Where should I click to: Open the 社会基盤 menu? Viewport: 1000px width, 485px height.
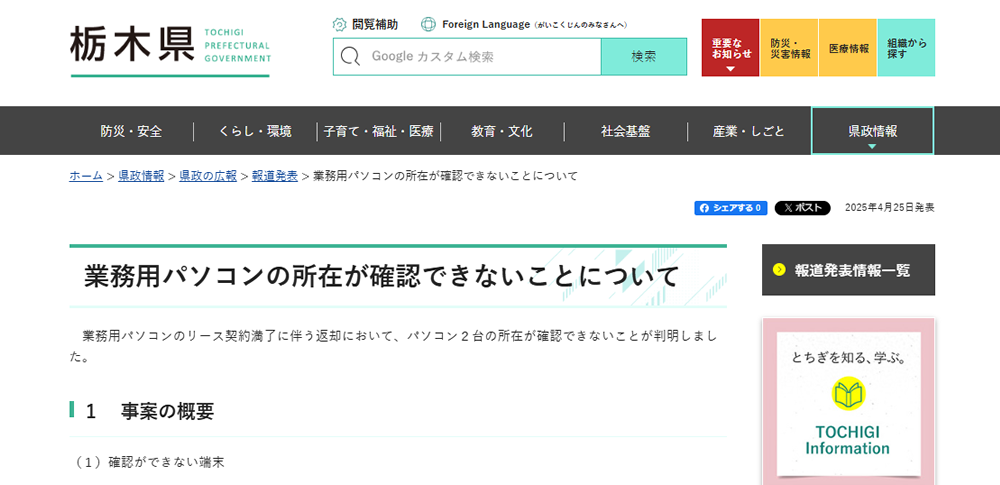(626, 131)
